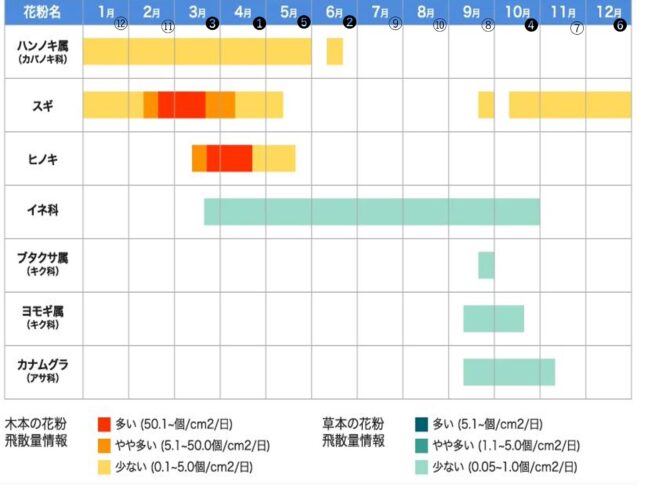The width and height of the screenshot is (650, 485).
Task: Click ハンノキ属's small yellow June bar
Action: pyautogui.click(x=335, y=51)
